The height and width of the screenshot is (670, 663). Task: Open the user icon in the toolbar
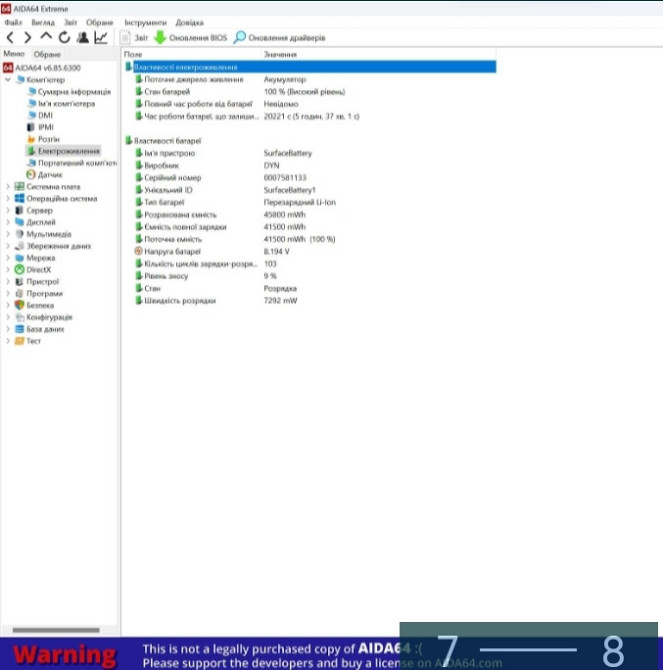(x=82, y=37)
